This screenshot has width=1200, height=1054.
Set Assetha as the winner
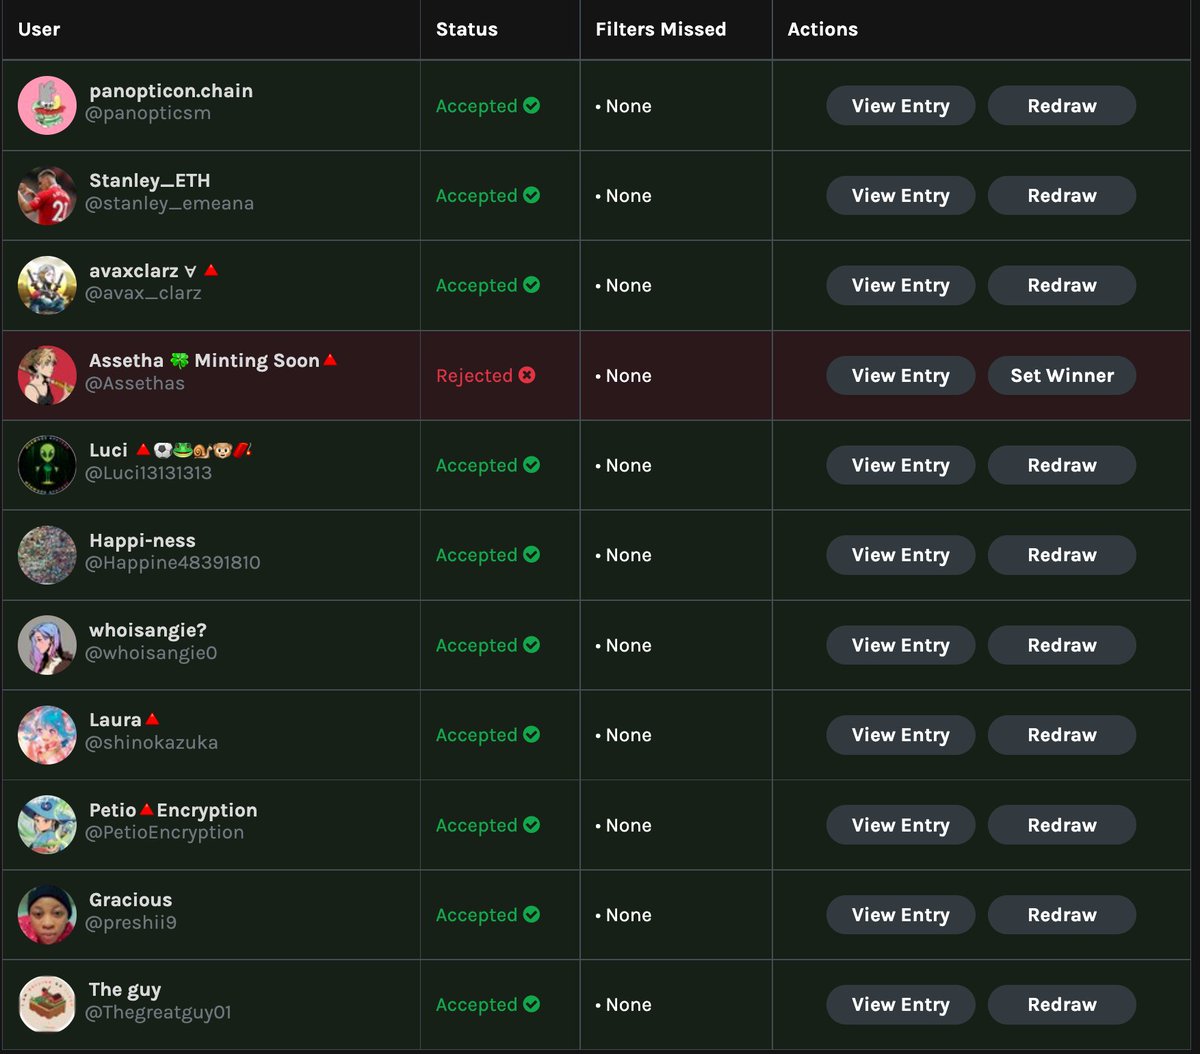point(1062,376)
